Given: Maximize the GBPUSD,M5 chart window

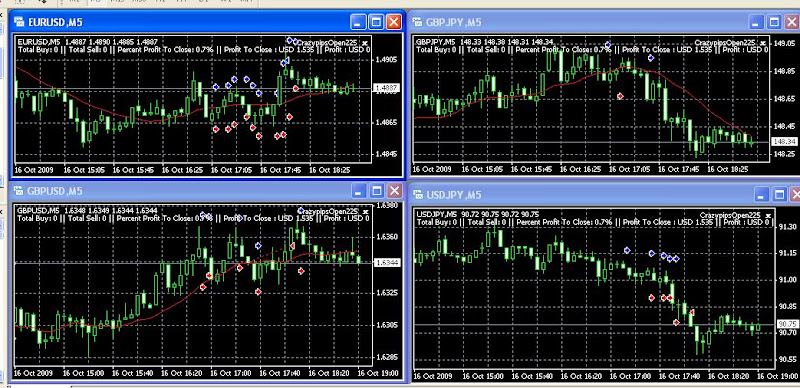Looking at the screenshot, I should tap(377, 191).
